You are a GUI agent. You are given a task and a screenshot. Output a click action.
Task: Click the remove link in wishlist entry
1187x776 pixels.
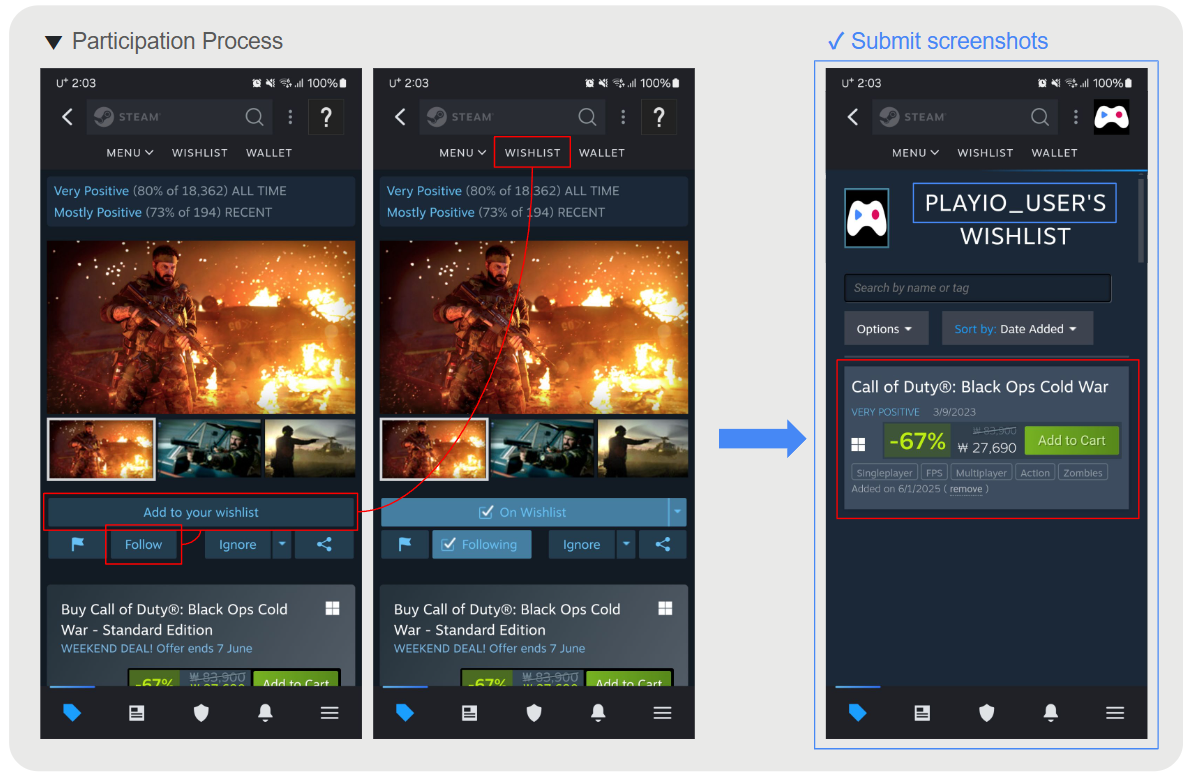click(966, 489)
